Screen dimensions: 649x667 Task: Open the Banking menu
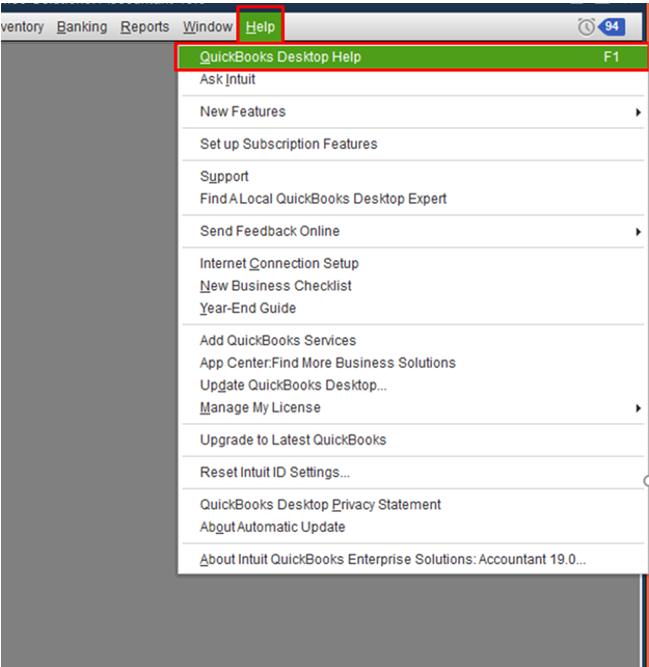pyautogui.click(x=82, y=27)
